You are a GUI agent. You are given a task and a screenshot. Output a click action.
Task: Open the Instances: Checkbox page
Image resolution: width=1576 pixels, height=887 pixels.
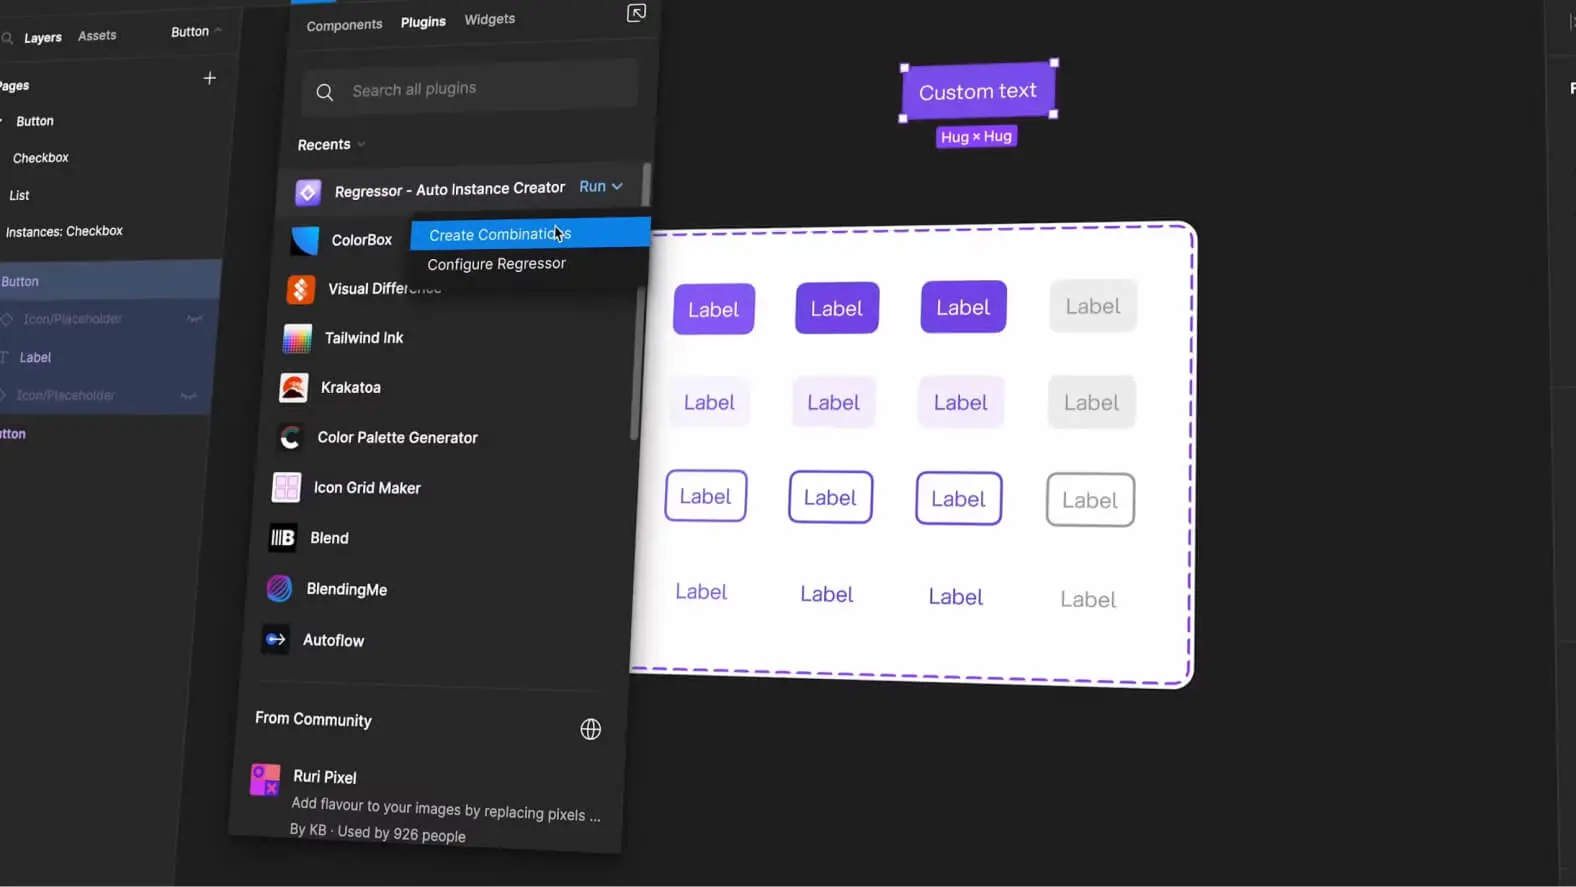click(64, 231)
